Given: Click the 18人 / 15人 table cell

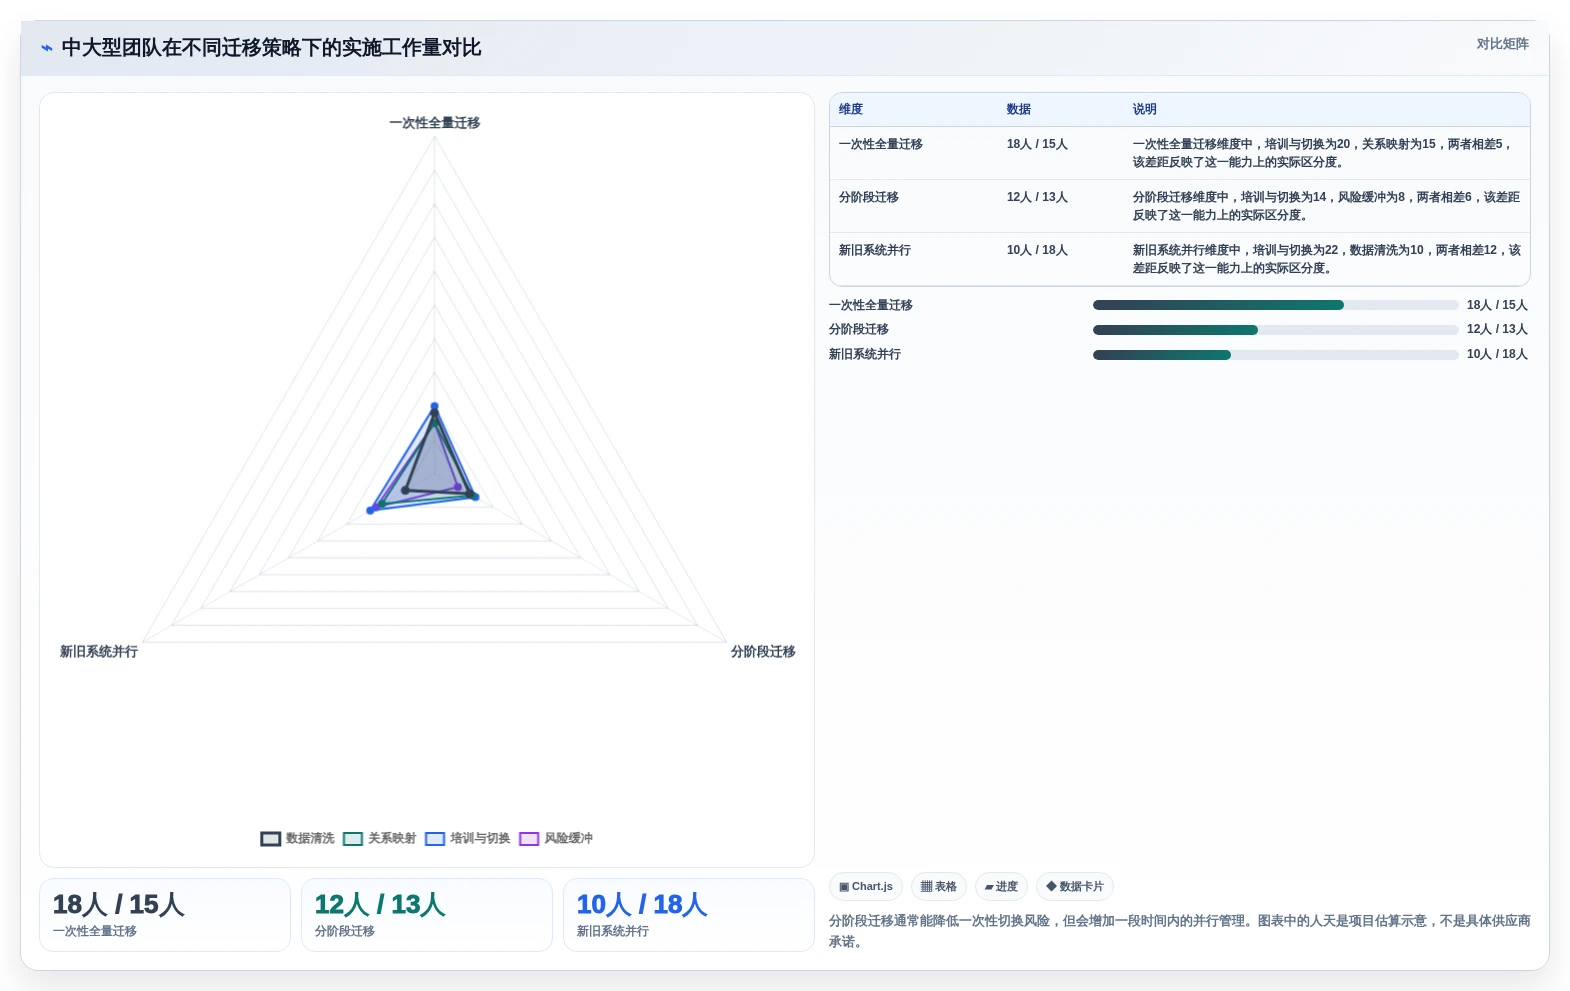Looking at the screenshot, I should click(1037, 145).
